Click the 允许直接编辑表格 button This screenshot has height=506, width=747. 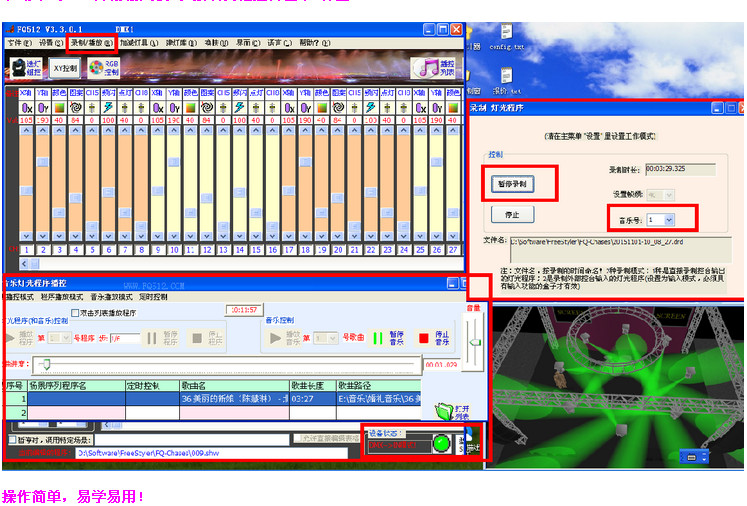coord(327,438)
